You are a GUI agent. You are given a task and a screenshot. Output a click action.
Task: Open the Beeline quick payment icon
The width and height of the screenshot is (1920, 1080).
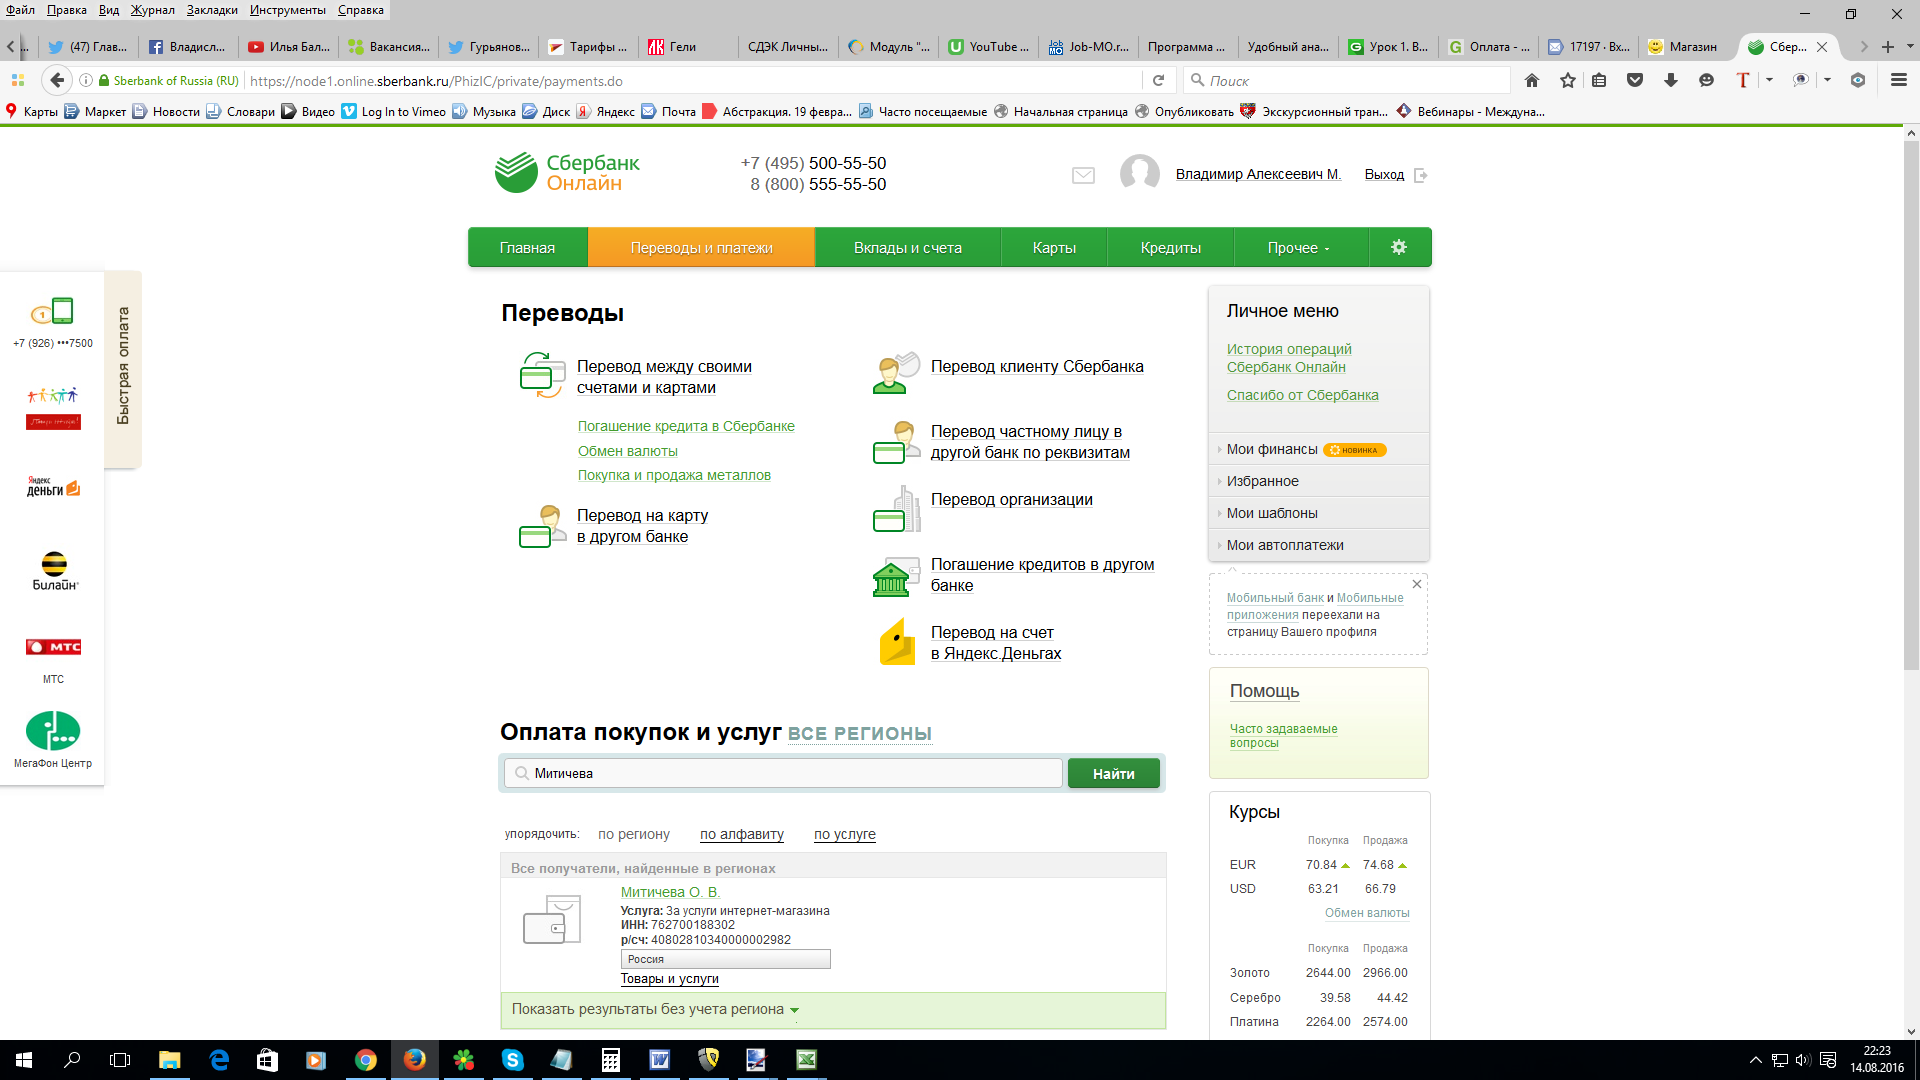pyautogui.click(x=54, y=571)
